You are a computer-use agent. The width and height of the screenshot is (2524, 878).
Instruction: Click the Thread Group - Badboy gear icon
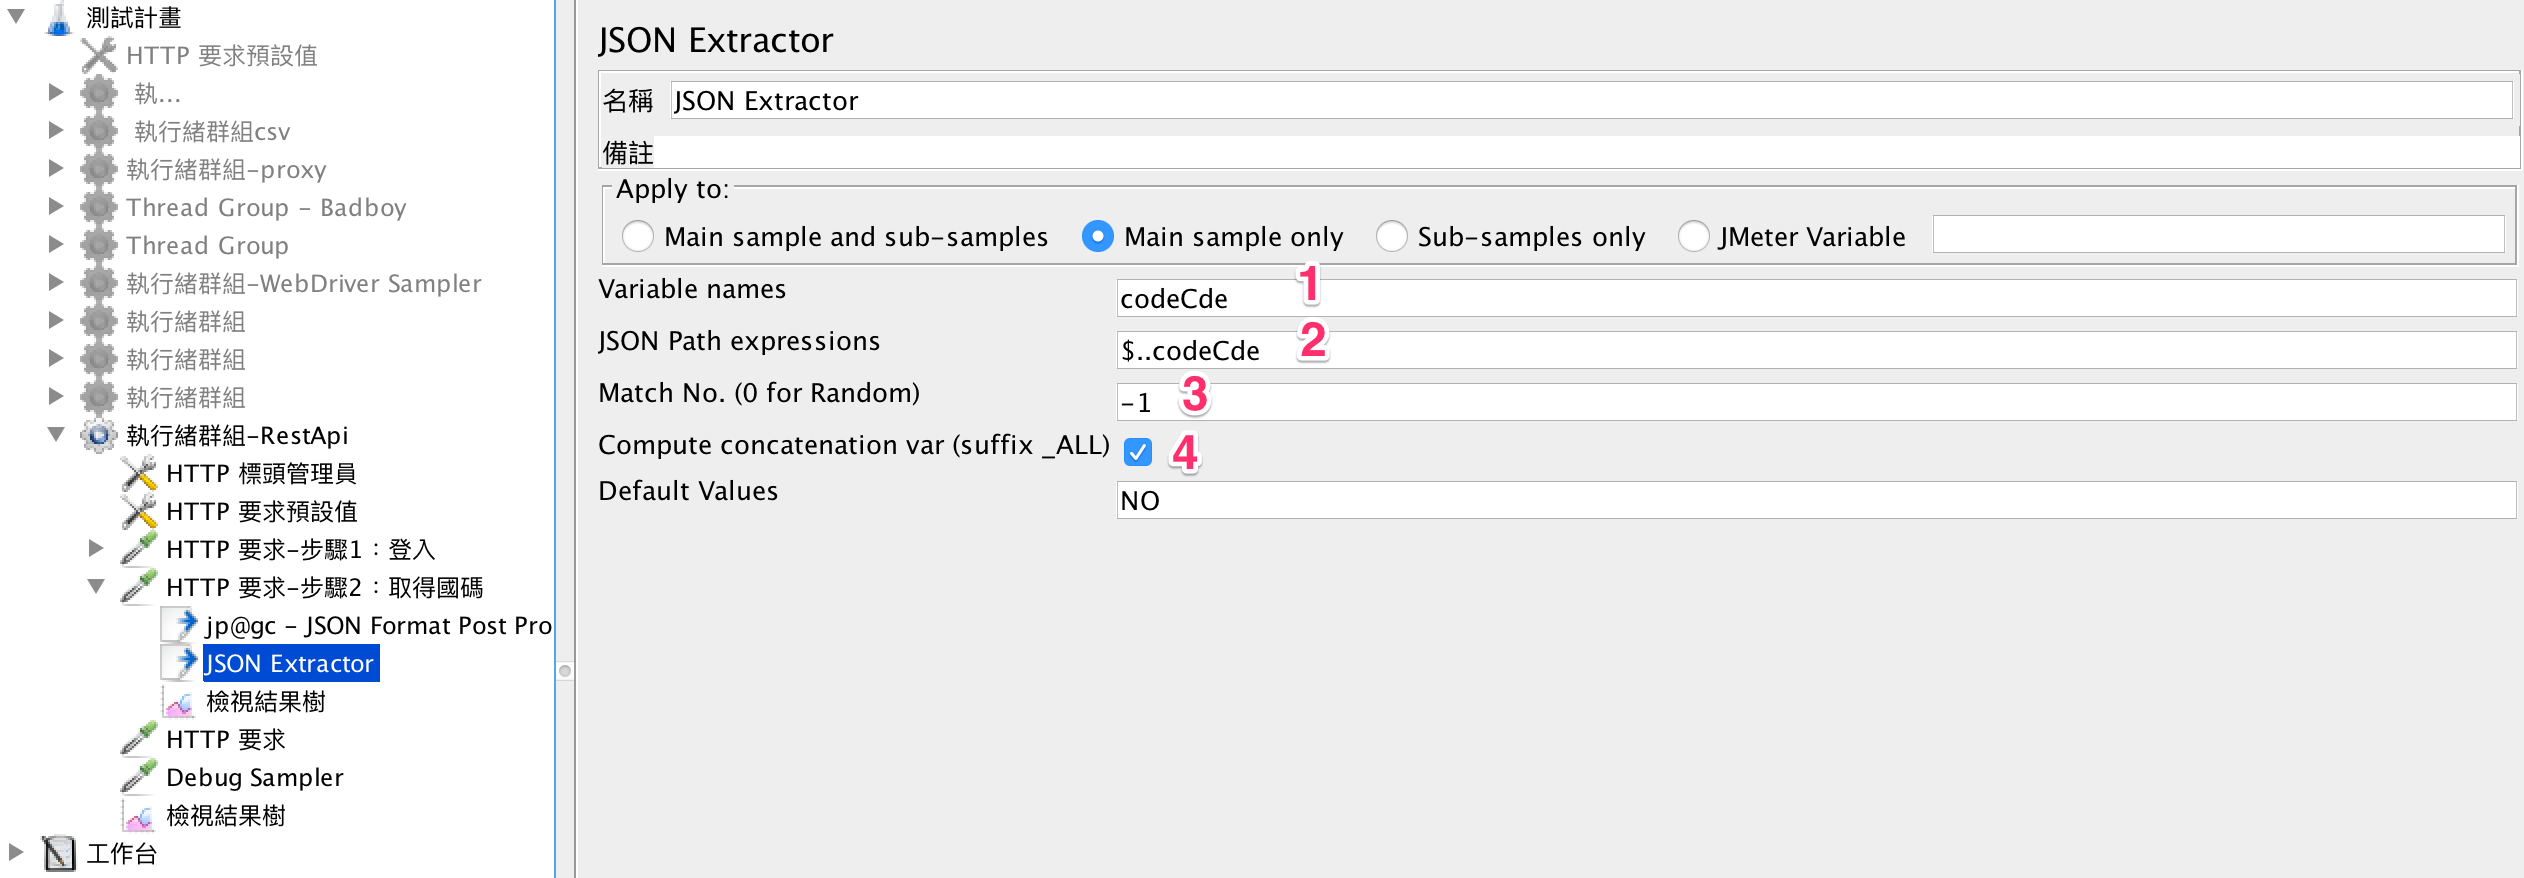pos(99,207)
